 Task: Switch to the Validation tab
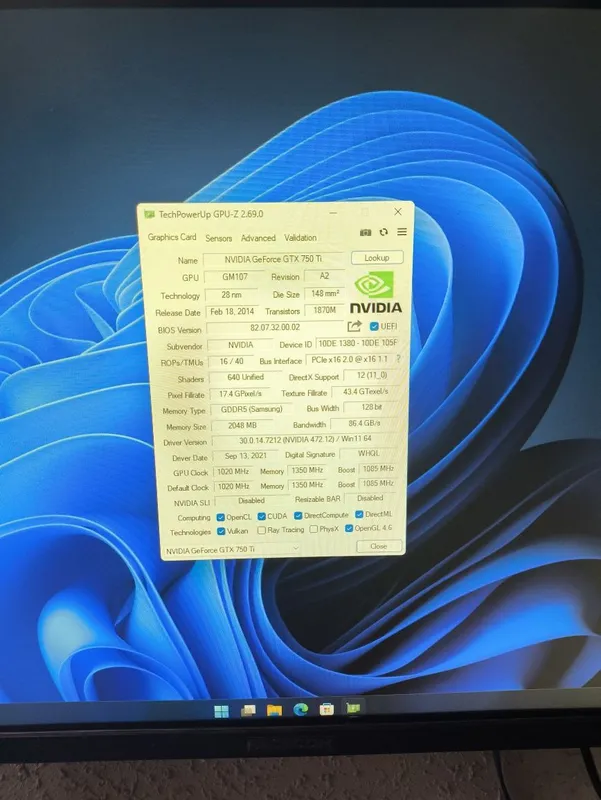300,238
